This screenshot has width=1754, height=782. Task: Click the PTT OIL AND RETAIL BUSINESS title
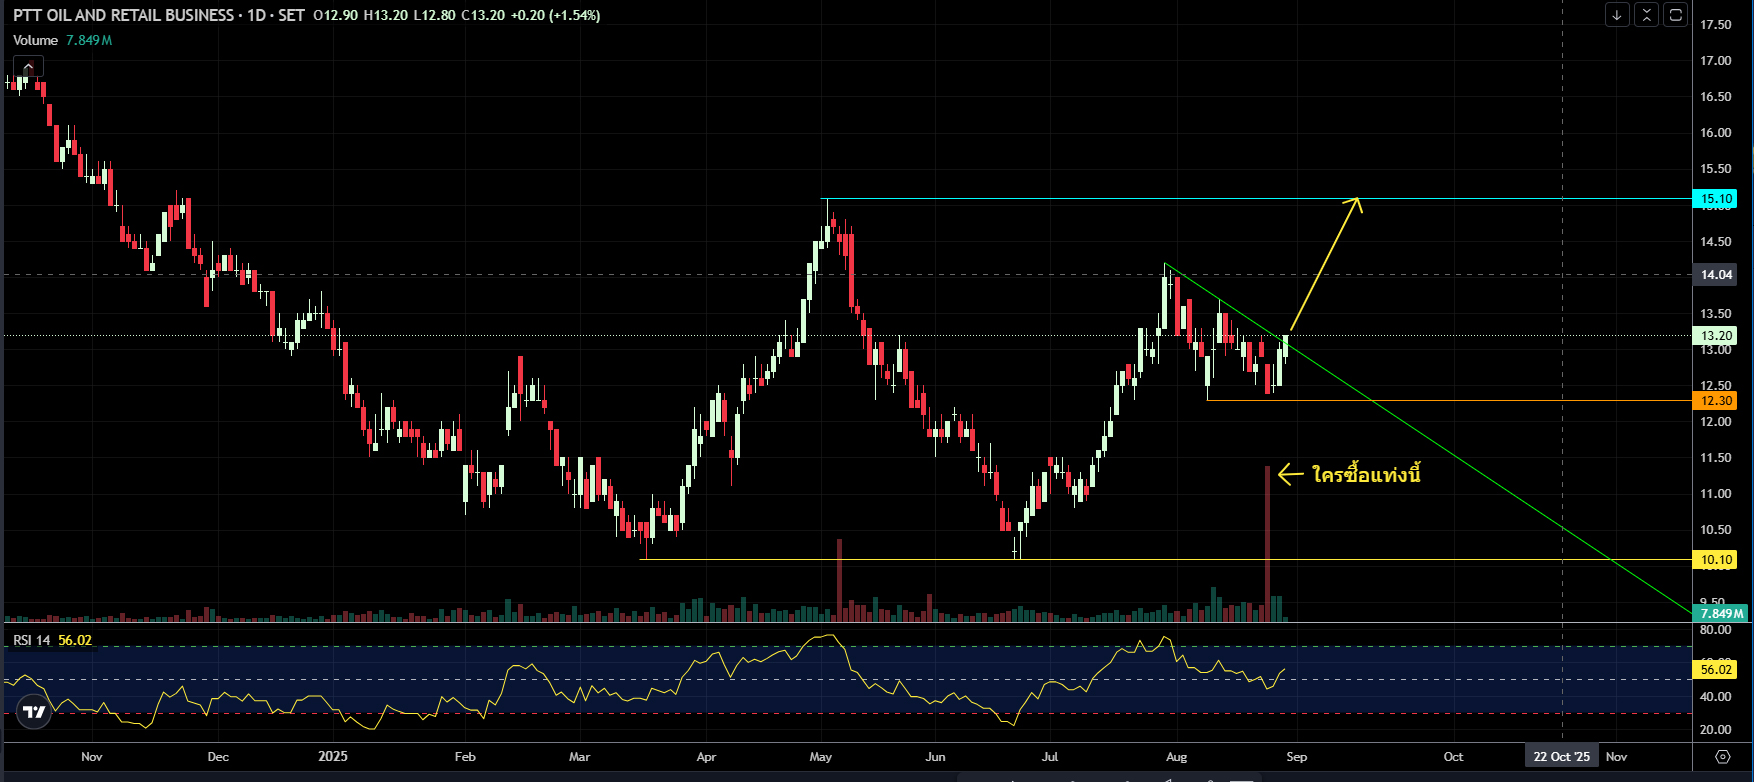point(123,15)
